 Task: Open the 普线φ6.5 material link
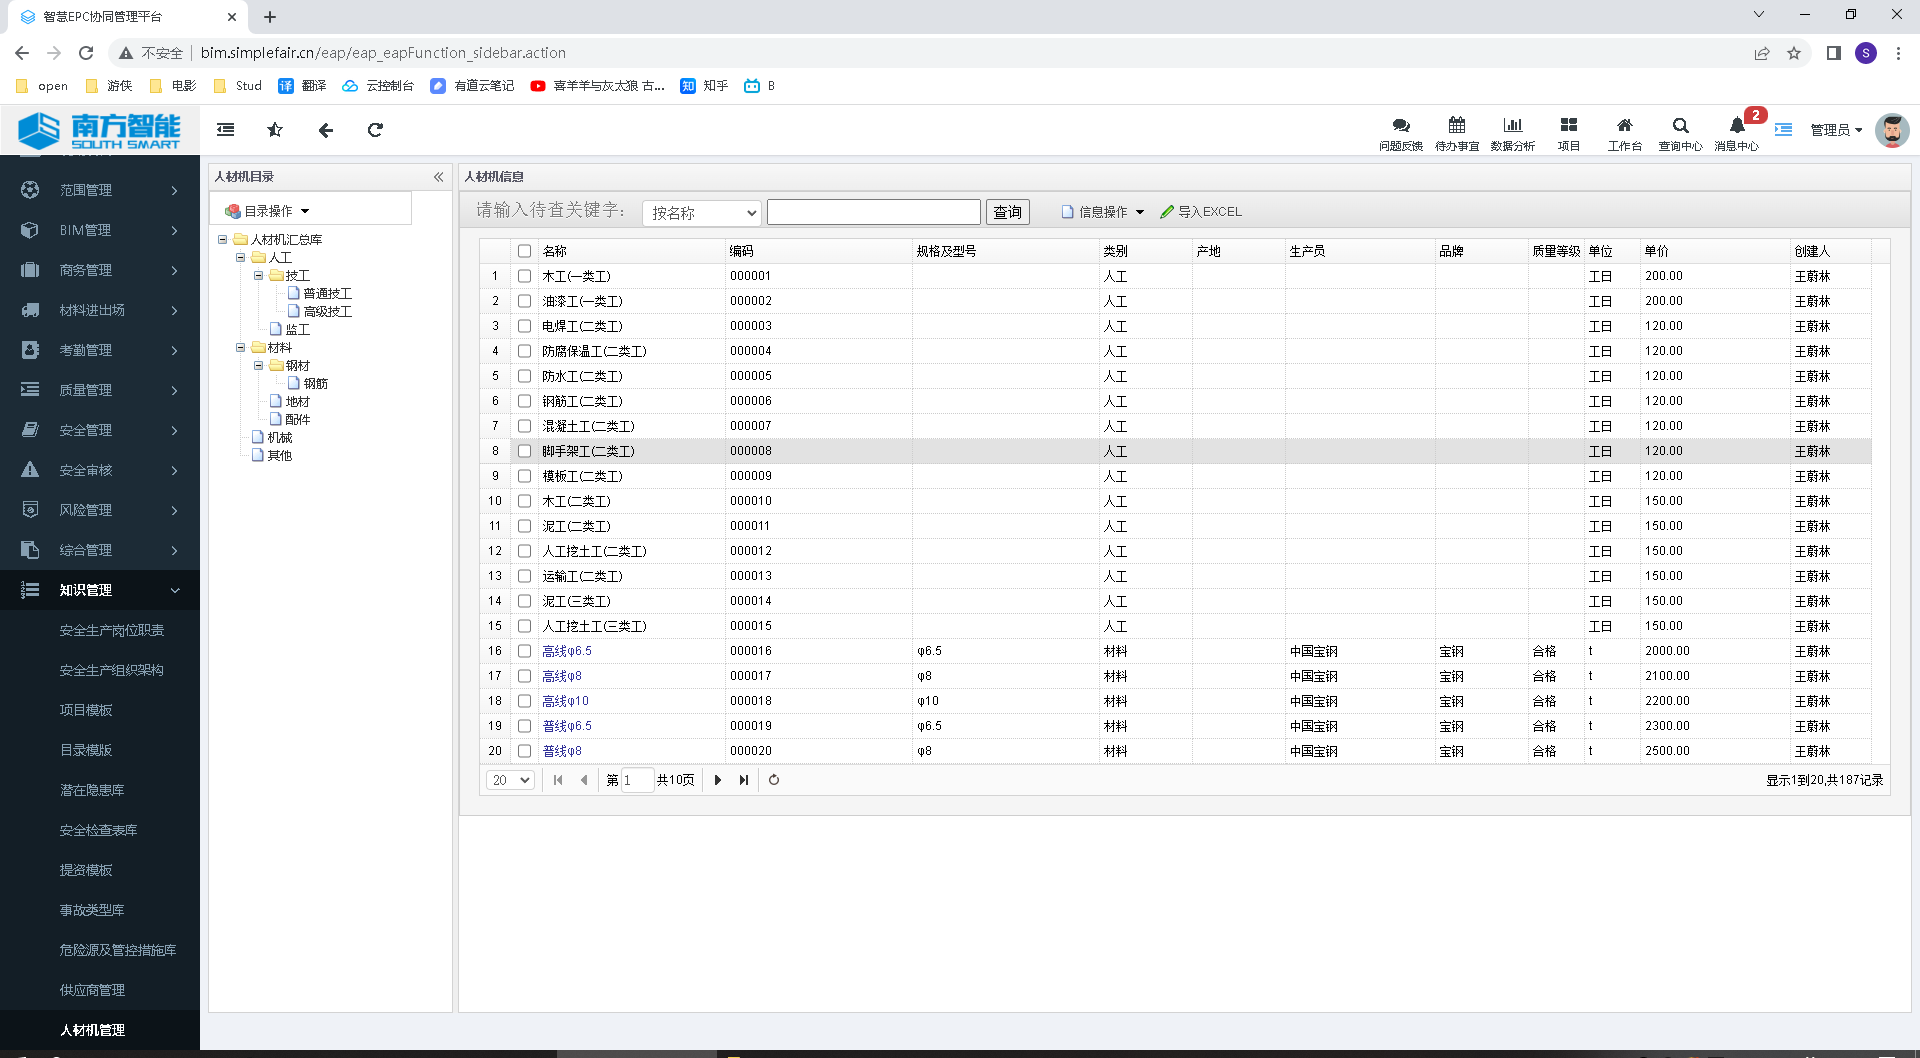(567, 726)
